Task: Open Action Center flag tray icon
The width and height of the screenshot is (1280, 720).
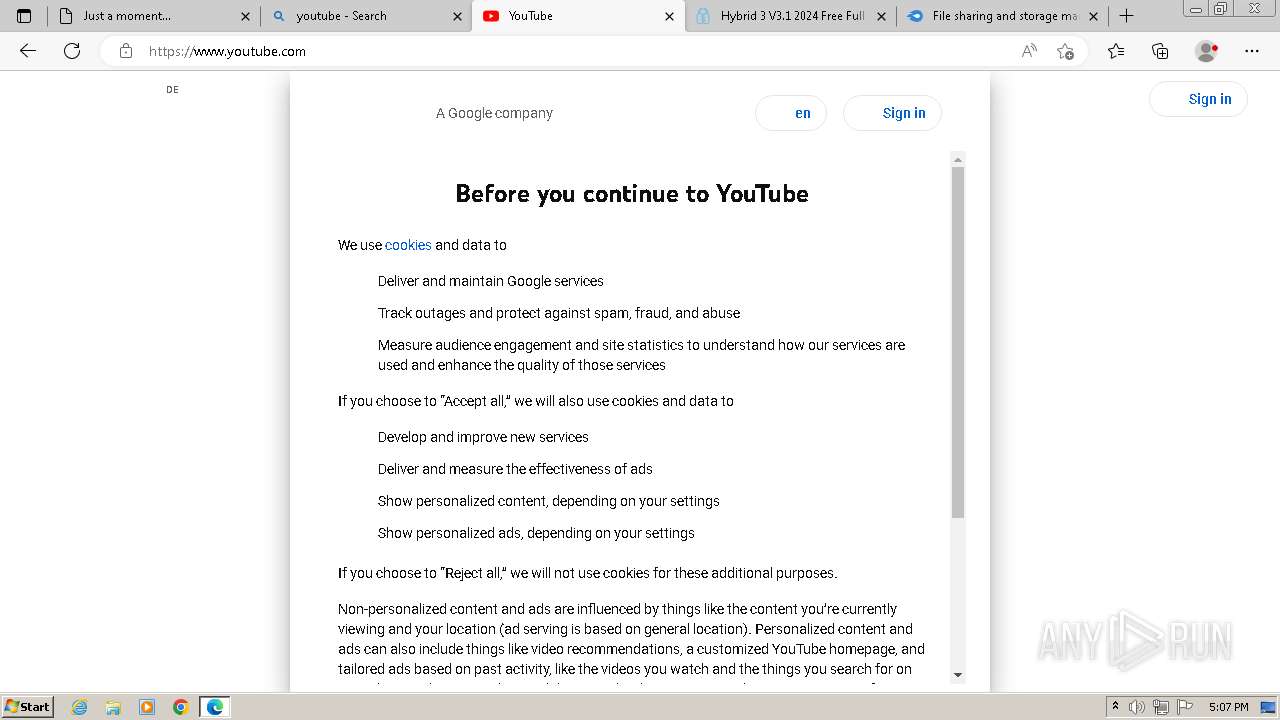Action: click(x=1184, y=707)
